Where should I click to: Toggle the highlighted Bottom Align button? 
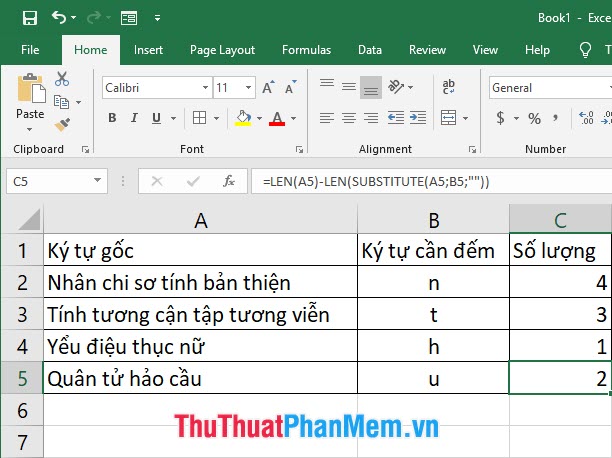click(x=371, y=87)
